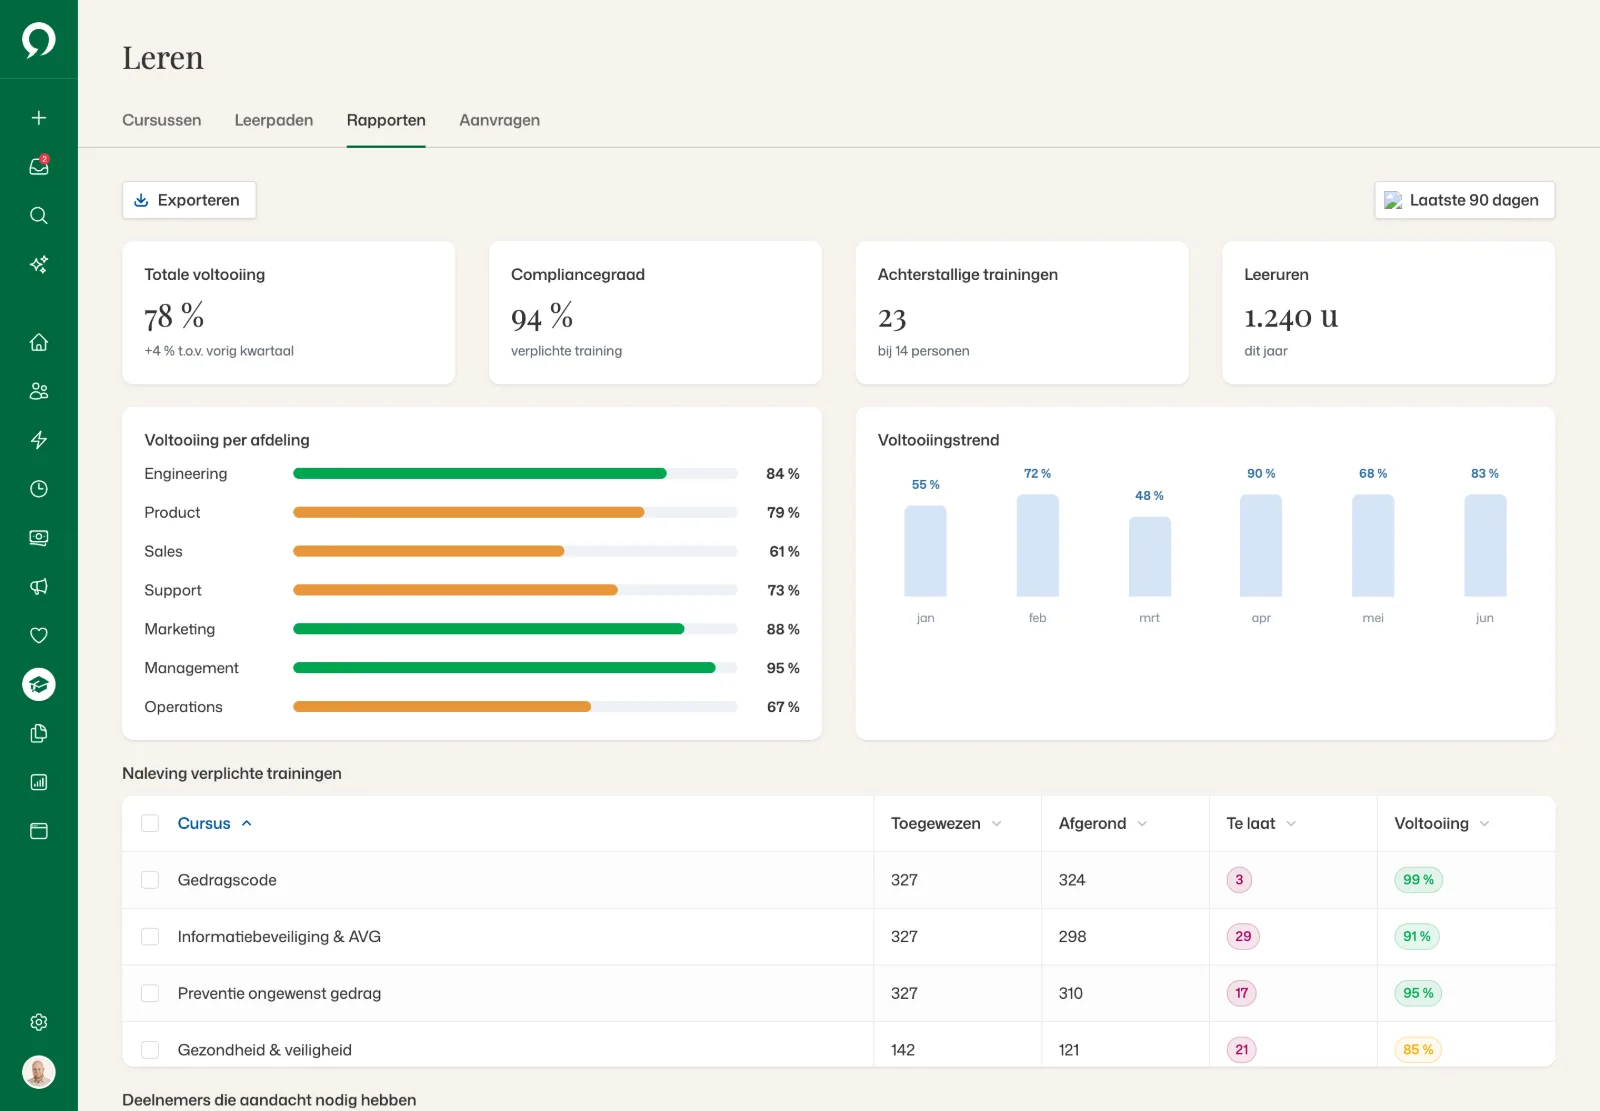This screenshot has height=1111, width=1600.
Task: Open the megaphone announcements icon
Action: [39, 587]
